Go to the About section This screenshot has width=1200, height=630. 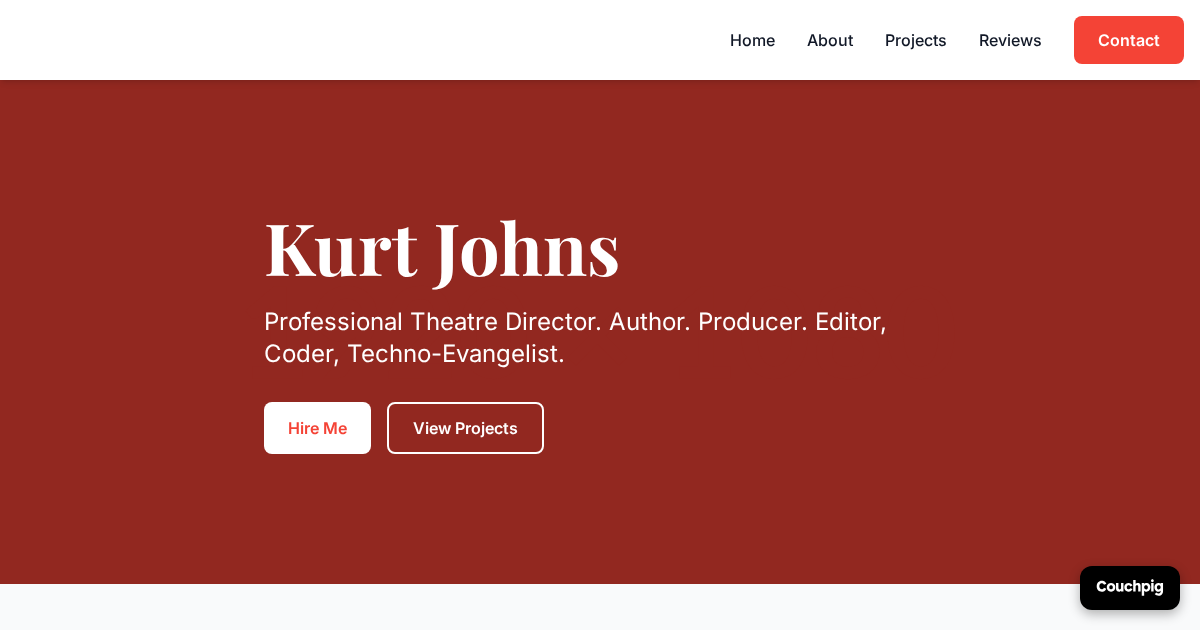coord(829,40)
